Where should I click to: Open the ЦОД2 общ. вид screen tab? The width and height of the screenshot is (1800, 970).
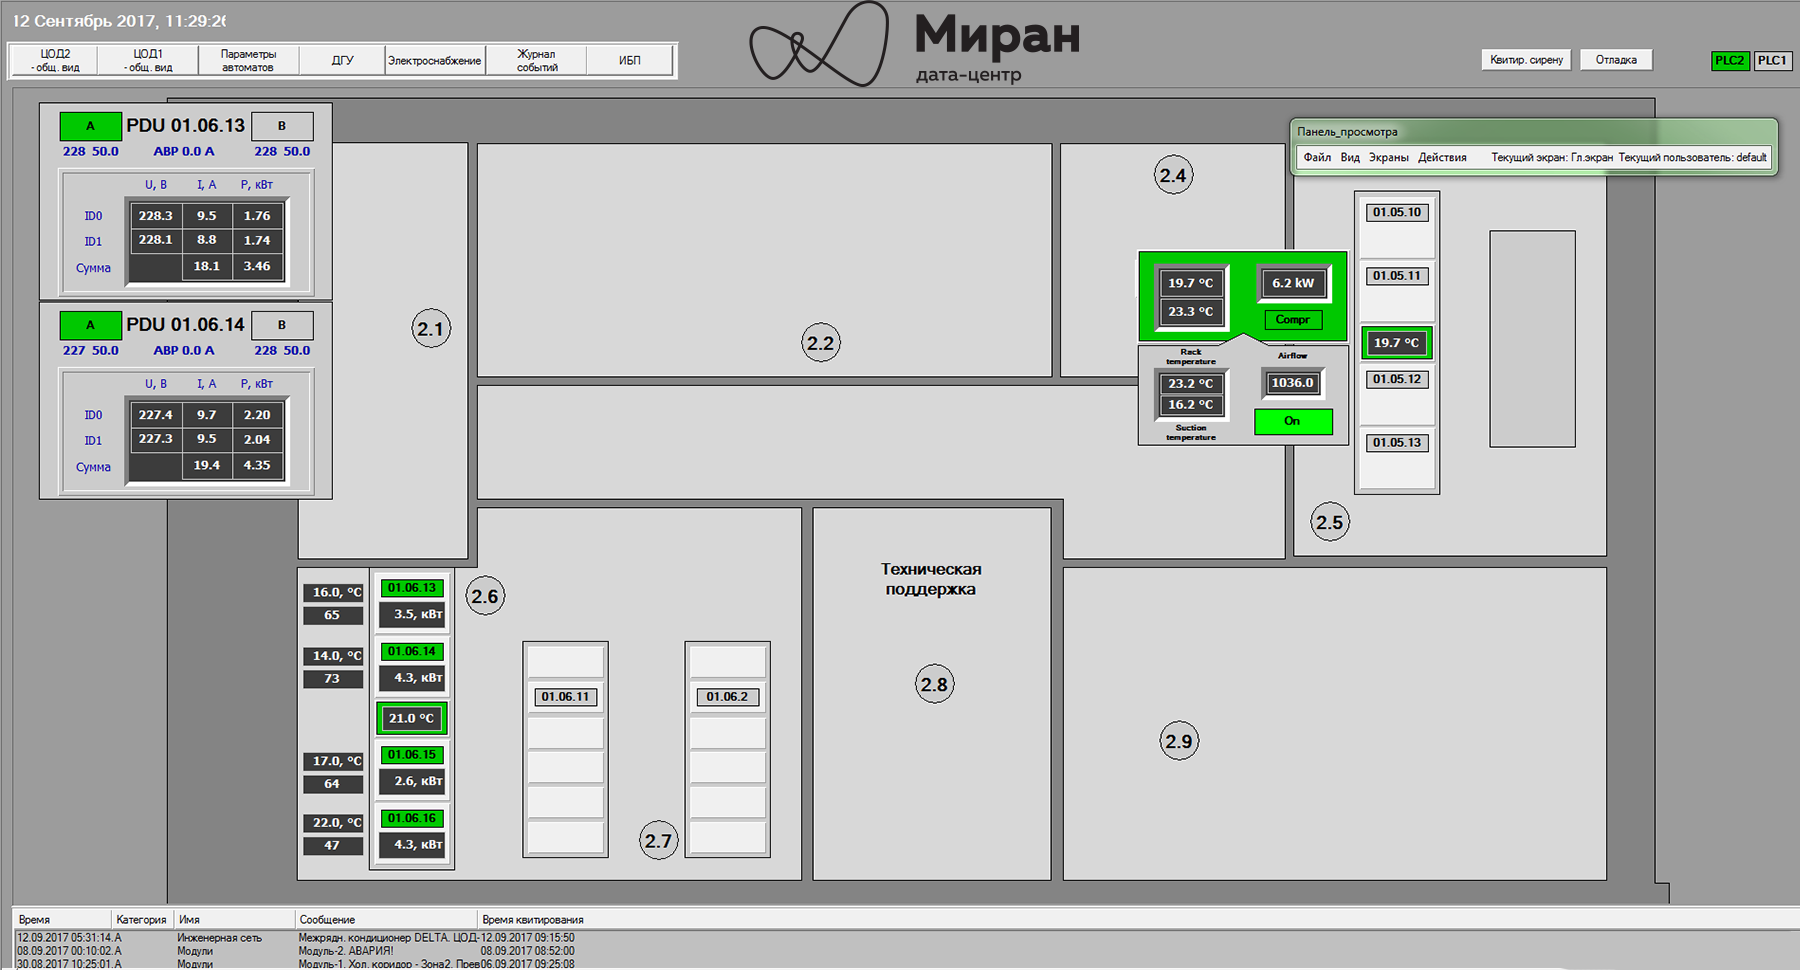pyautogui.click(x=56, y=60)
